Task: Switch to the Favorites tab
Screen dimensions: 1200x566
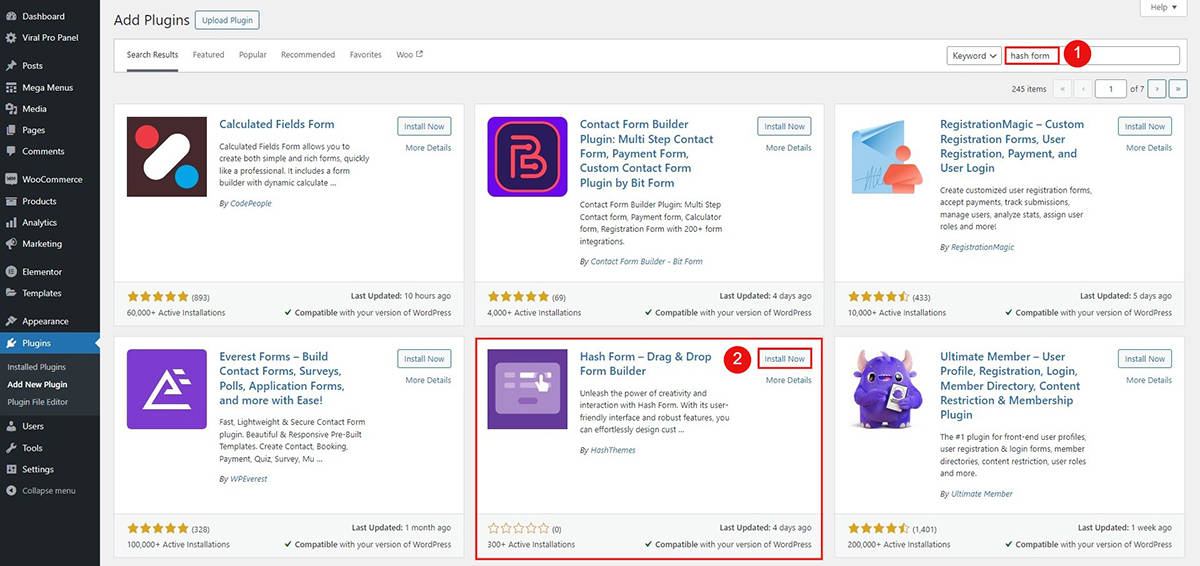Action: tap(365, 55)
